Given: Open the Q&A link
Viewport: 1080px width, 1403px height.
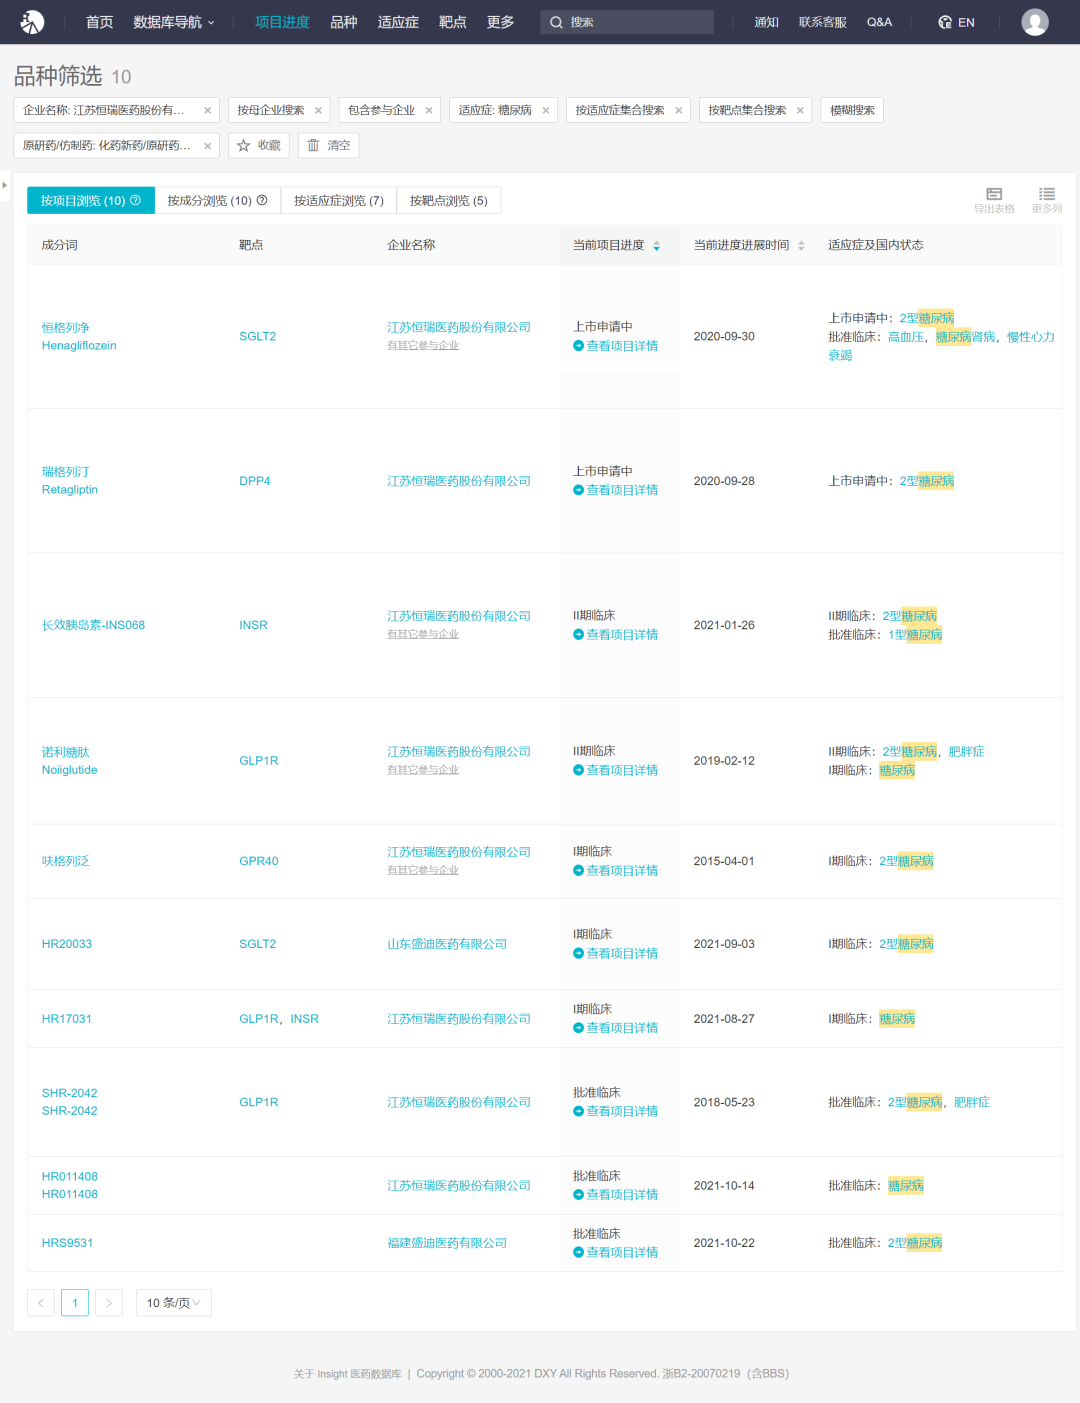Looking at the screenshot, I should click(x=880, y=22).
